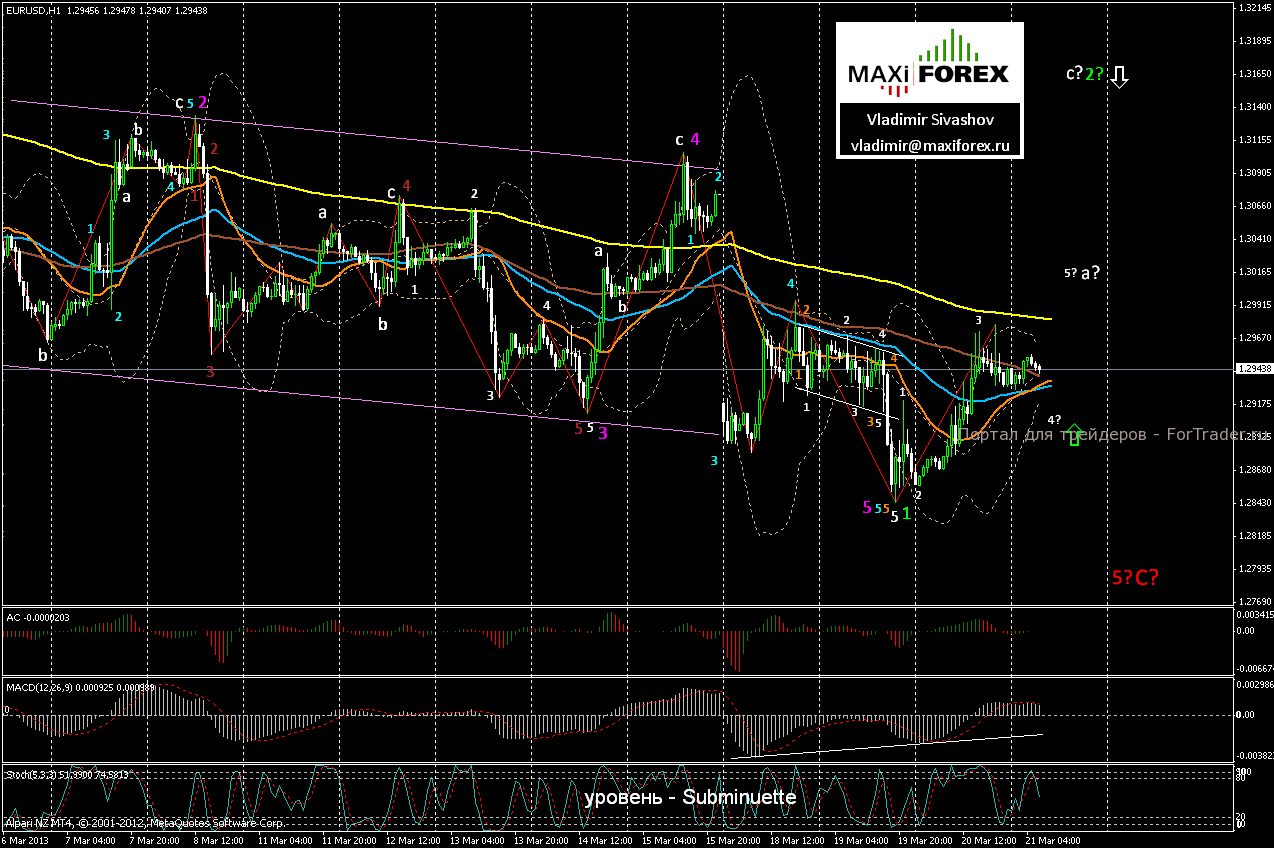Image resolution: width=1274 pixels, height=848 pixels.
Task: Select the AC indicator label
Action: tap(14, 618)
